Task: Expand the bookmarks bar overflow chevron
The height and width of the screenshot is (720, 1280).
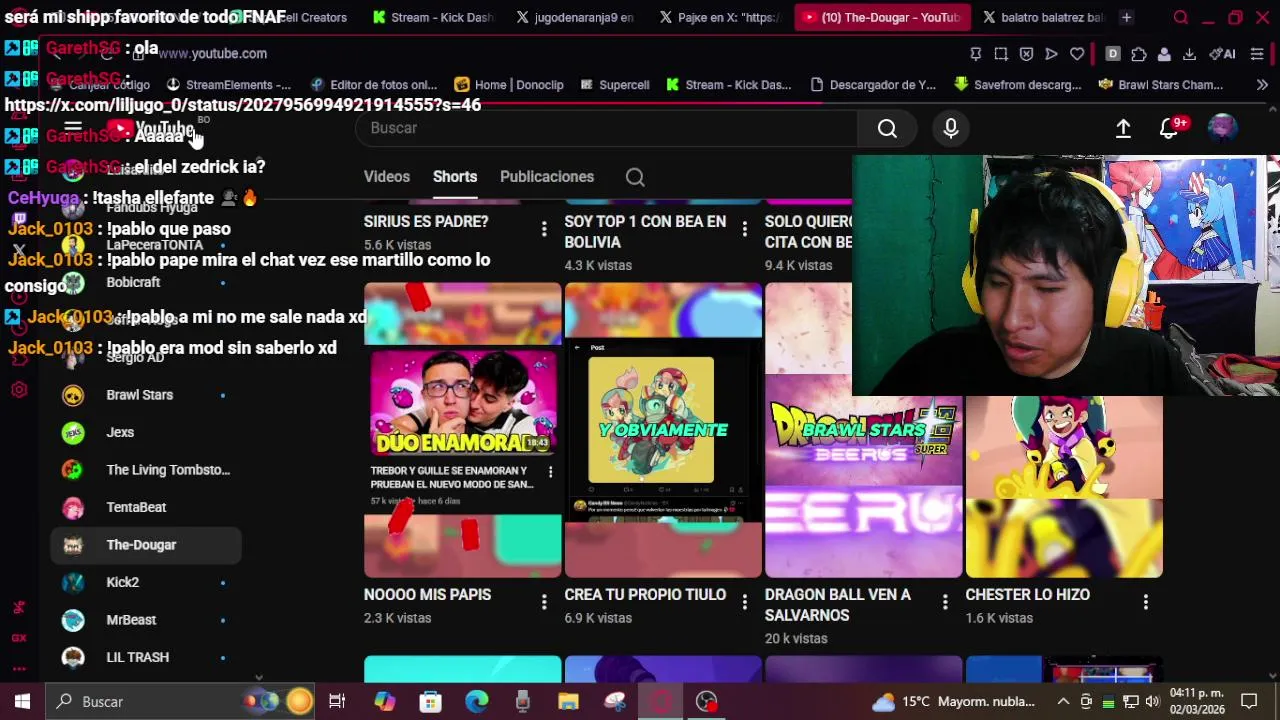Action: [1262, 85]
